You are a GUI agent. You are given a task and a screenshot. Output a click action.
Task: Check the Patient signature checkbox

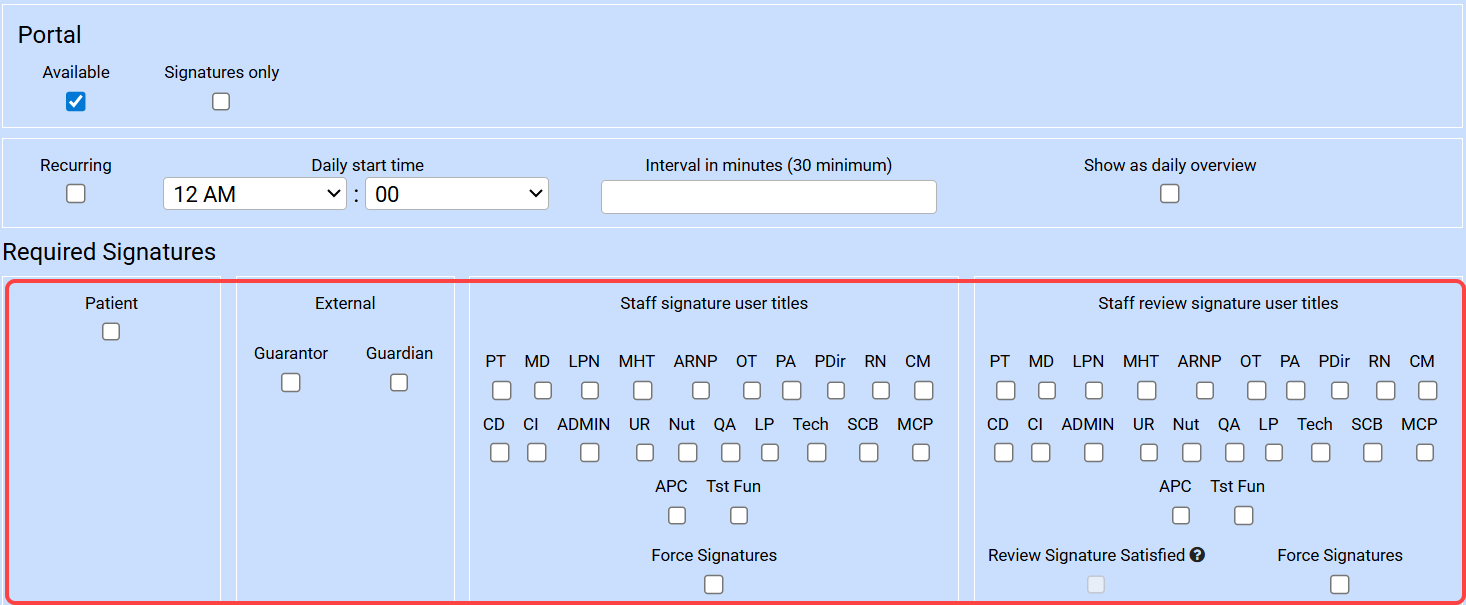[x=111, y=331]
